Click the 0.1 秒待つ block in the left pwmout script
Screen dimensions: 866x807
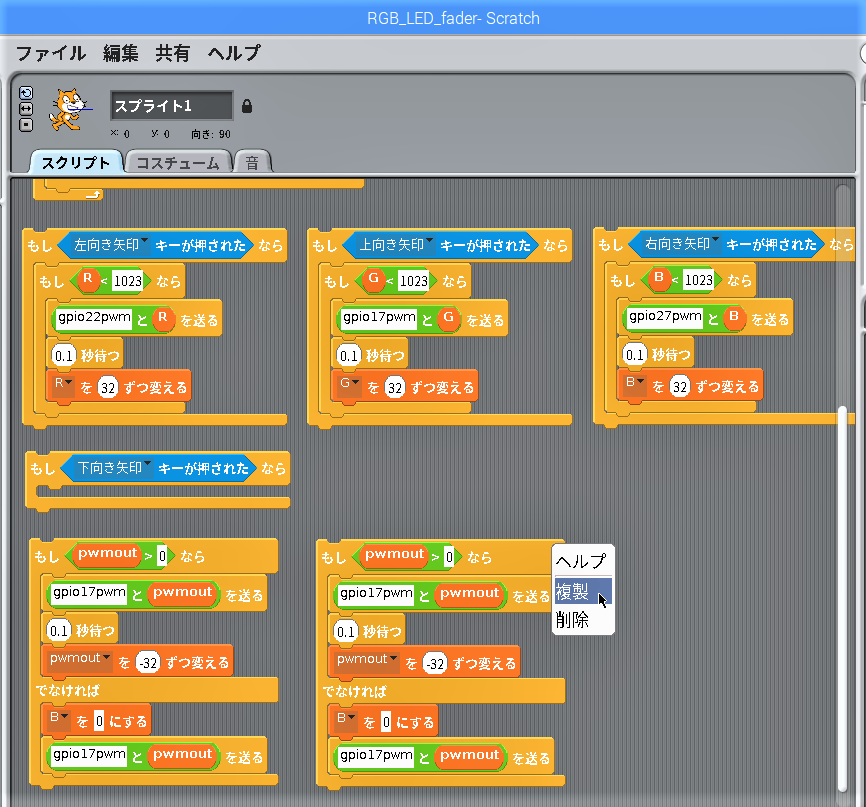click(80, 630)
